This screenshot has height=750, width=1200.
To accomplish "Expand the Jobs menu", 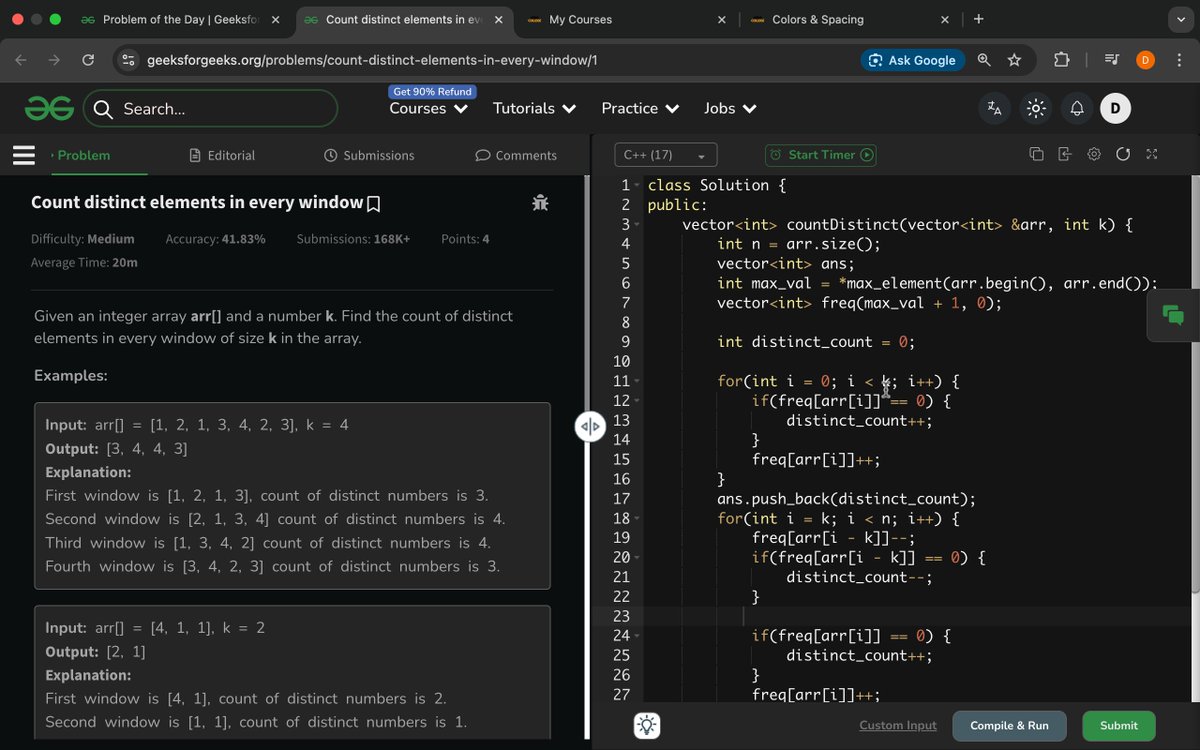I will 730,109.
